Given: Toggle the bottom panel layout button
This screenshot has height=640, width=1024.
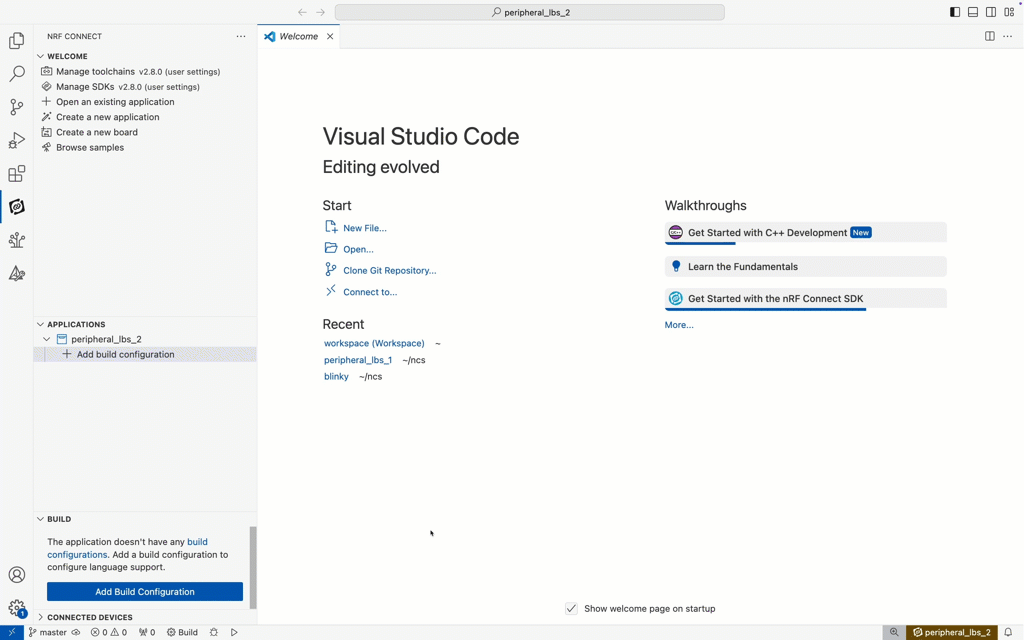Looking at the screenshot, I should [x=973, y=12].
